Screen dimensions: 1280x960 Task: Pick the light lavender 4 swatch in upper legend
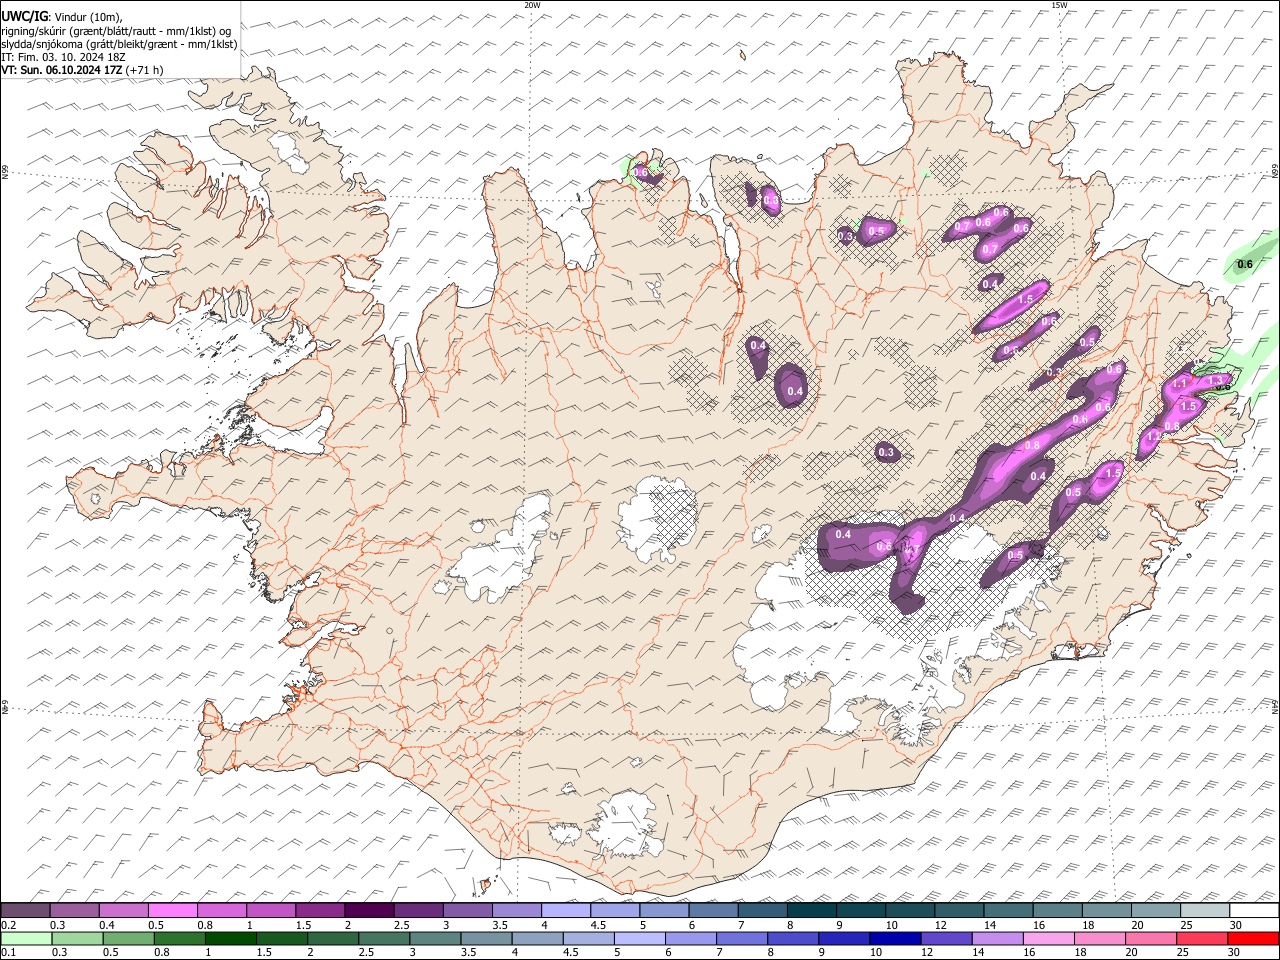[x=565, y=911]
